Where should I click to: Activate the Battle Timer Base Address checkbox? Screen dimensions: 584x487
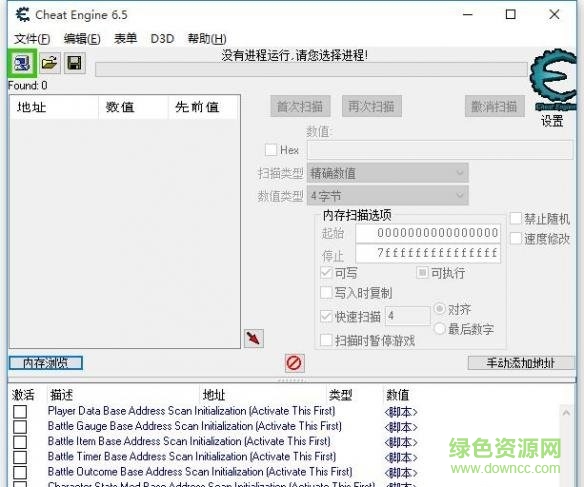click(20, 457)
